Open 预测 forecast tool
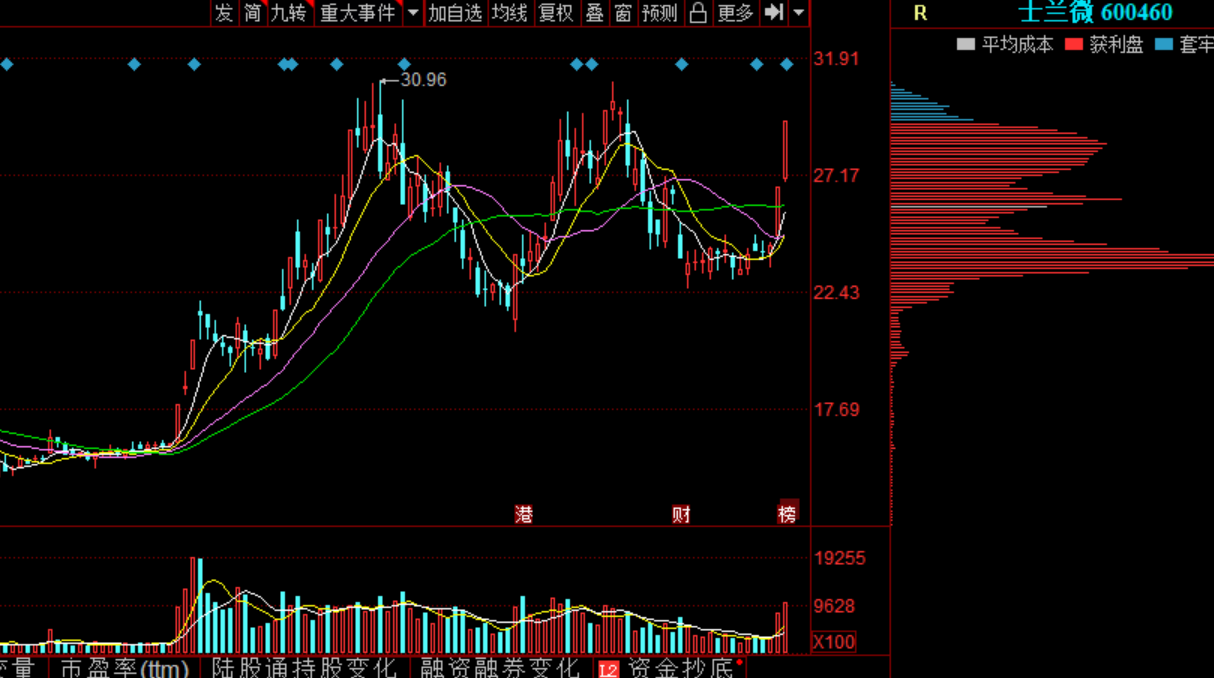Image resolution: width=1214 pixels, height=678 pixels. pos(660,13)
